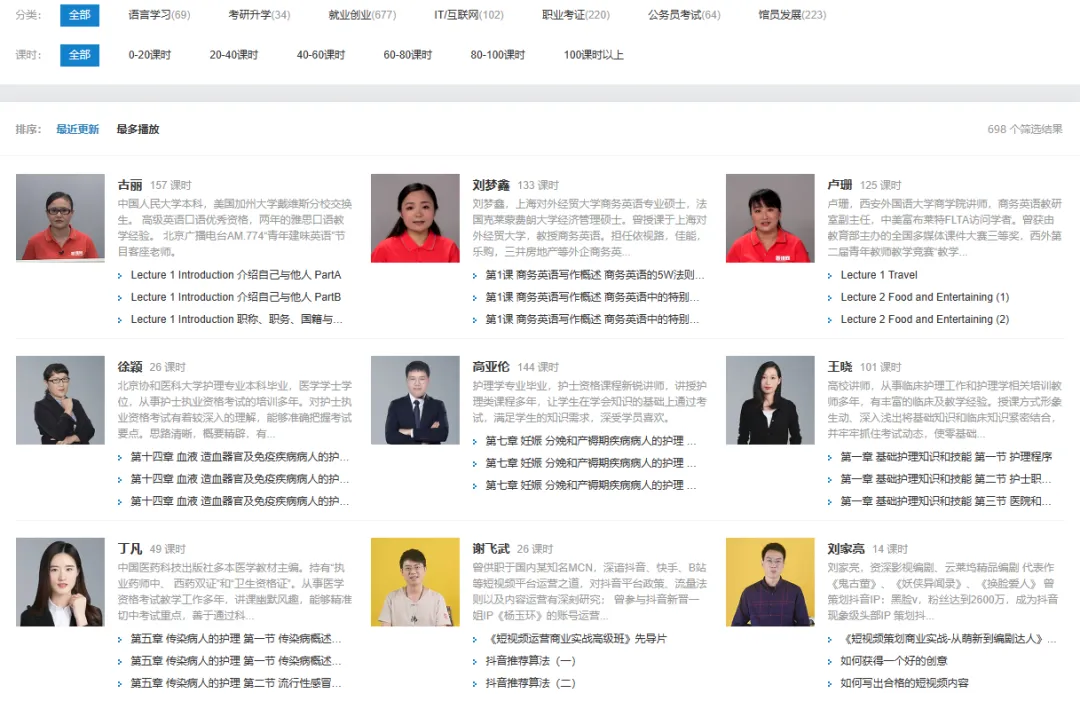The height and width of the screenshot is (701, 1080).
Task: Sort results by "最多播放"
Action: click(137, 129)
